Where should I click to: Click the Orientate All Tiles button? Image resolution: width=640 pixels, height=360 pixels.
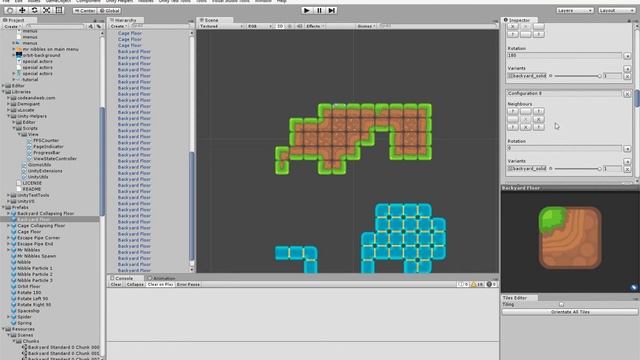click(570, 312)
